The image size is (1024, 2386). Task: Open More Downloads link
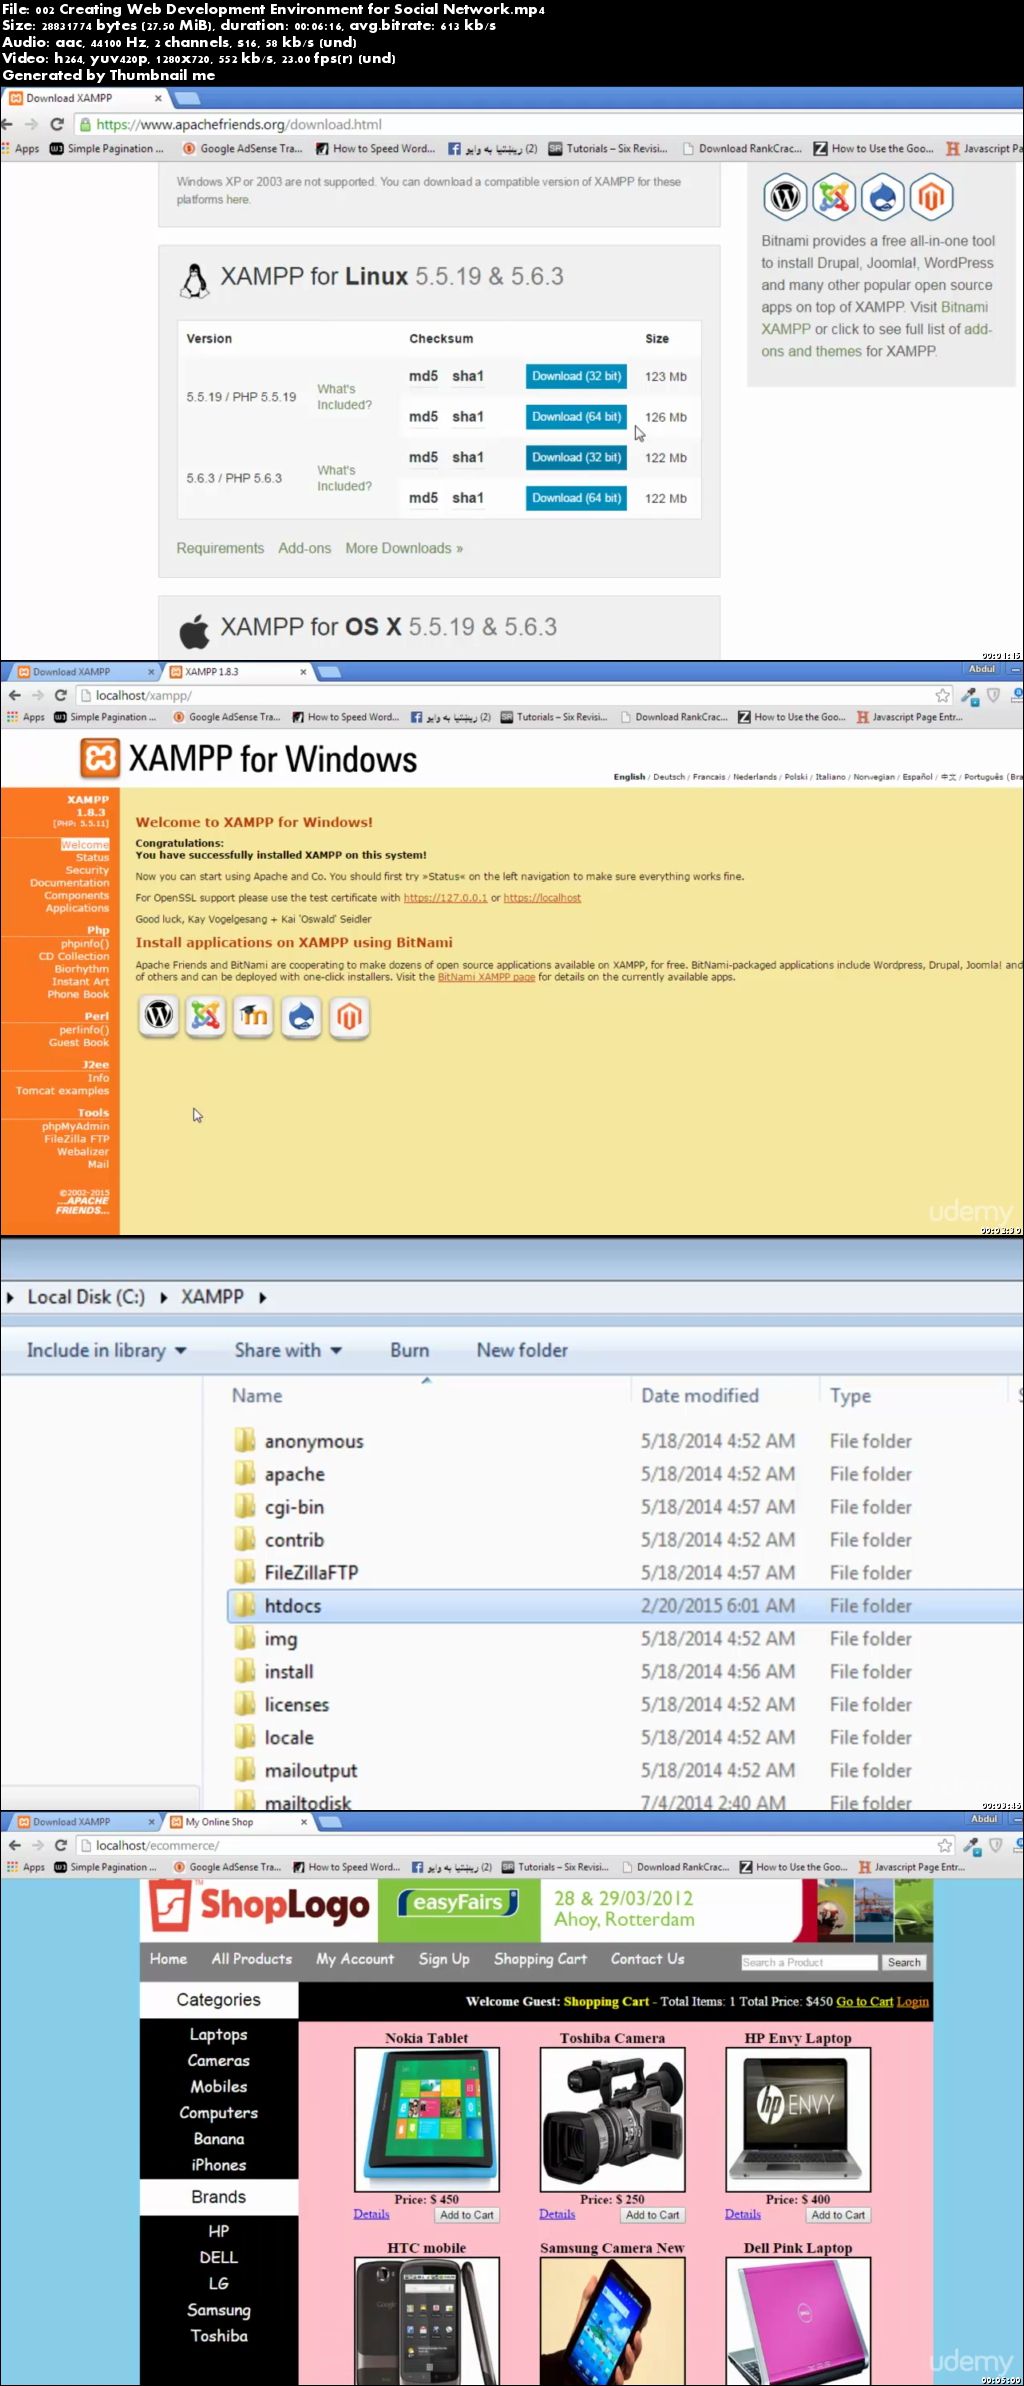tap(404, 548)
